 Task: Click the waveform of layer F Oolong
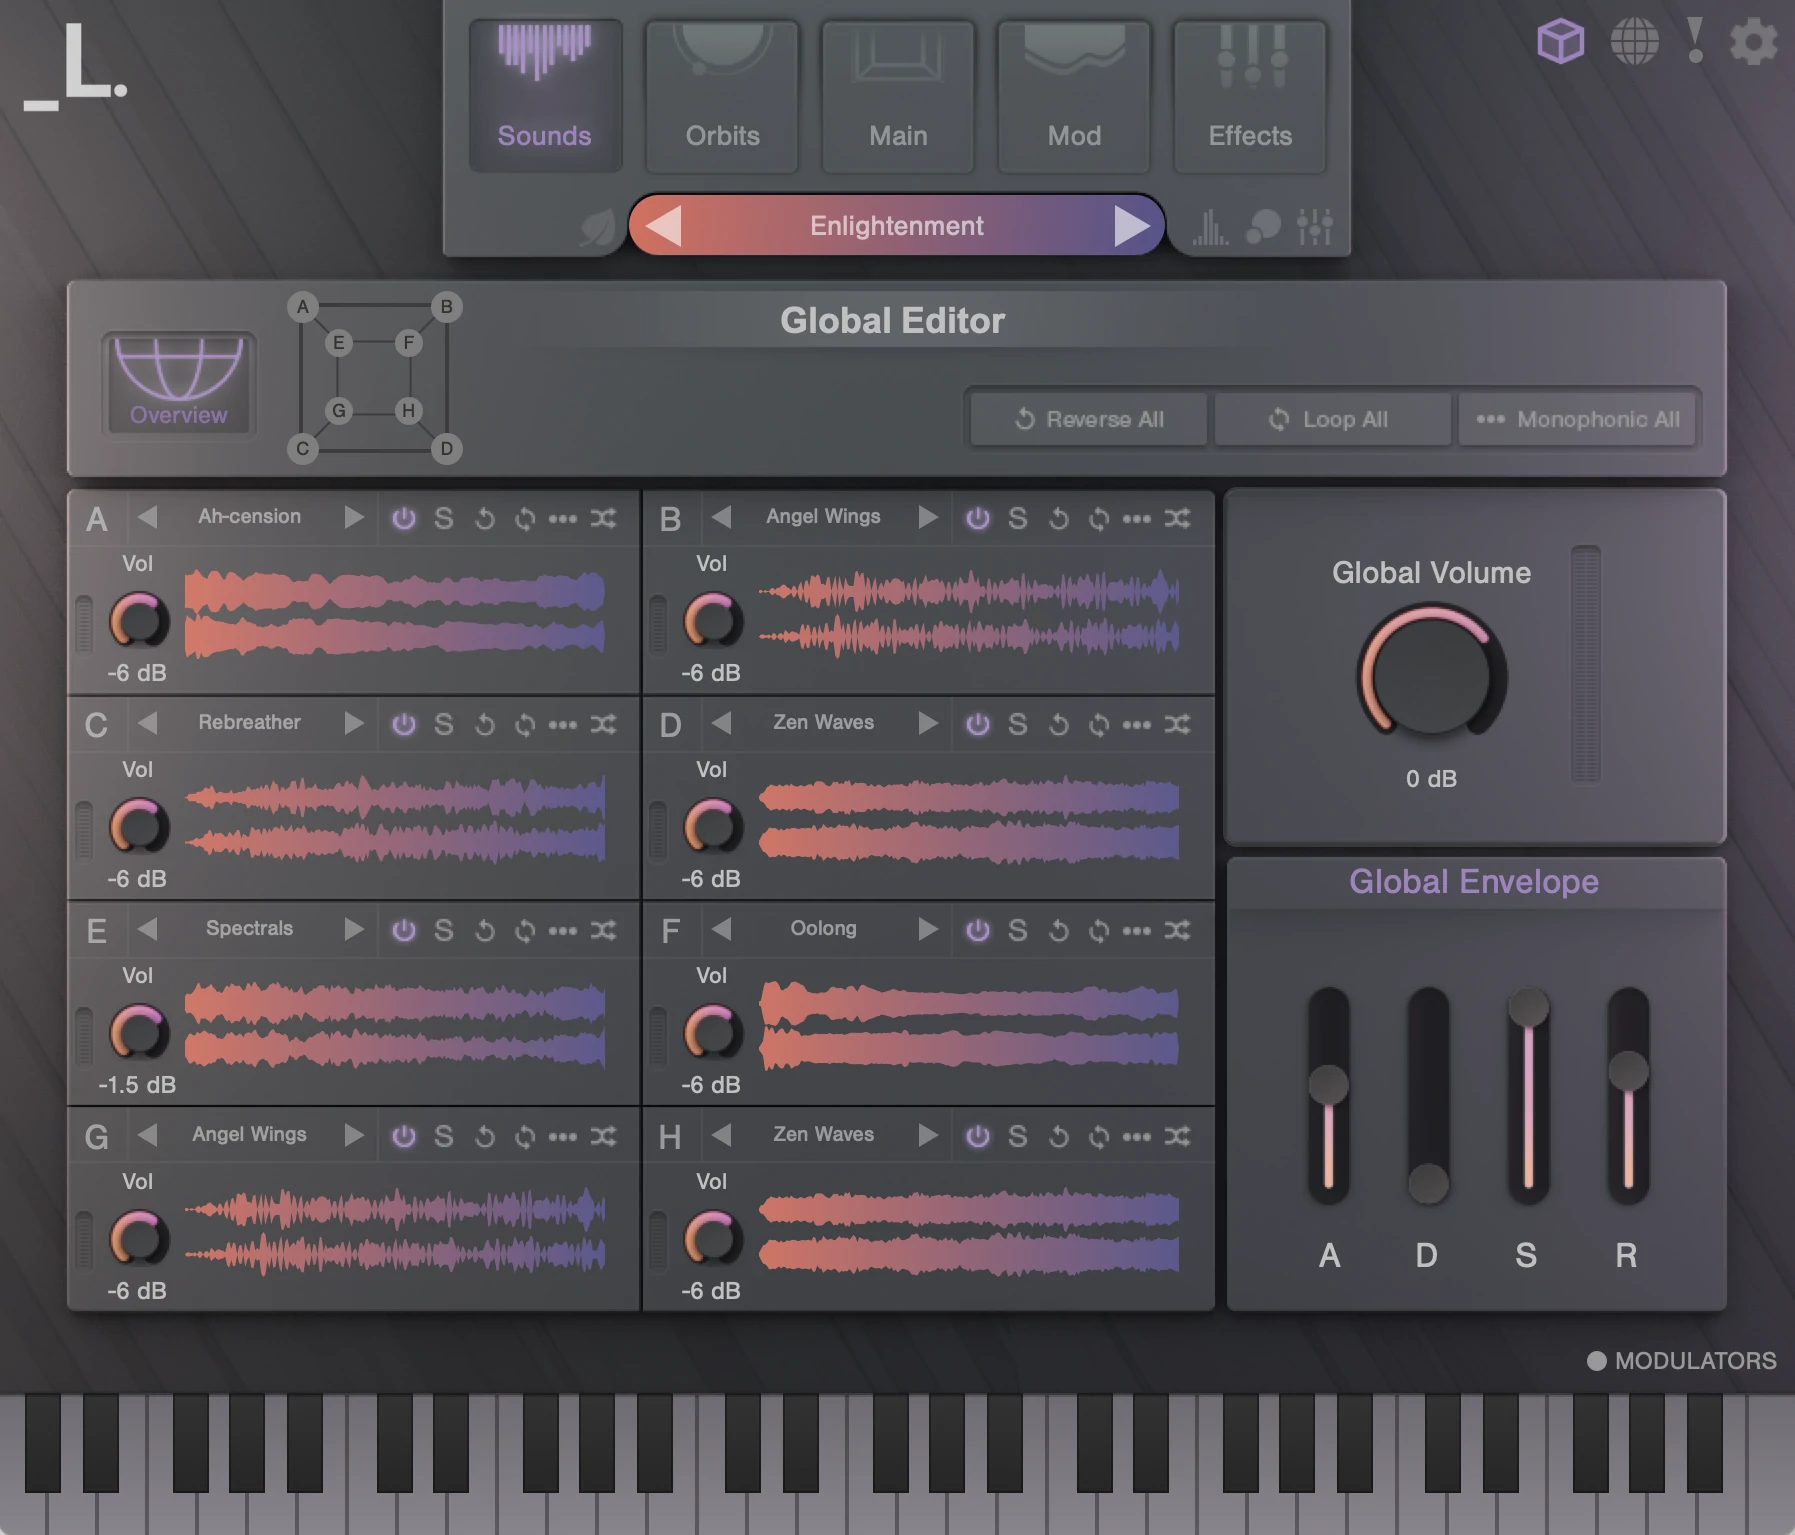[969, 1025]
